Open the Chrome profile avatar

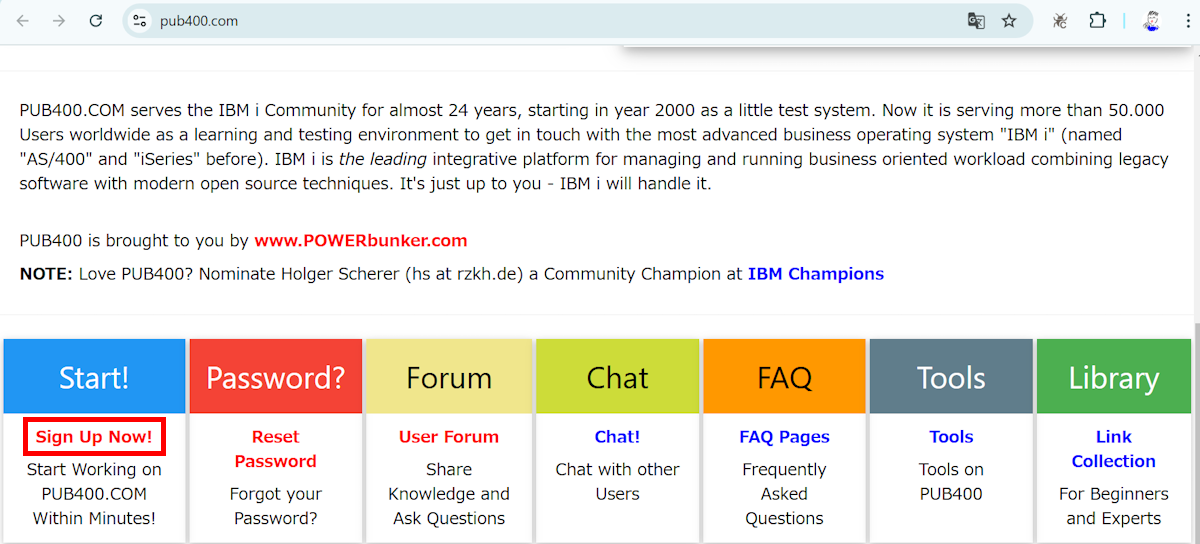1151,20
